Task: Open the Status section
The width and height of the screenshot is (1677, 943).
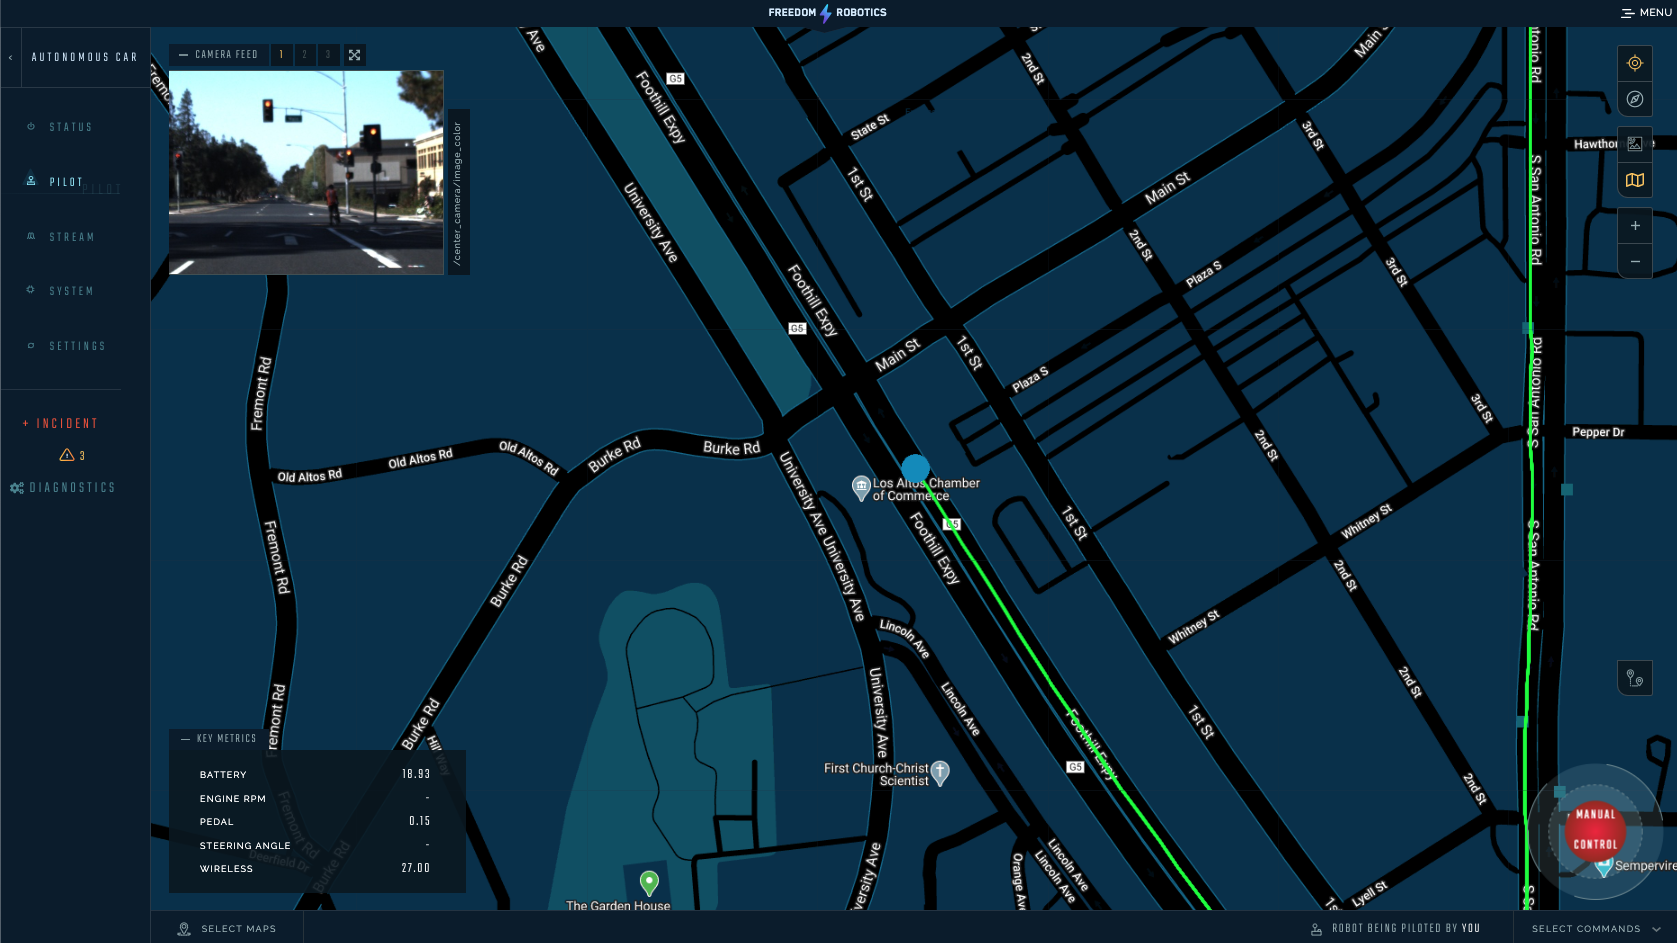Action: coord(71,127)
